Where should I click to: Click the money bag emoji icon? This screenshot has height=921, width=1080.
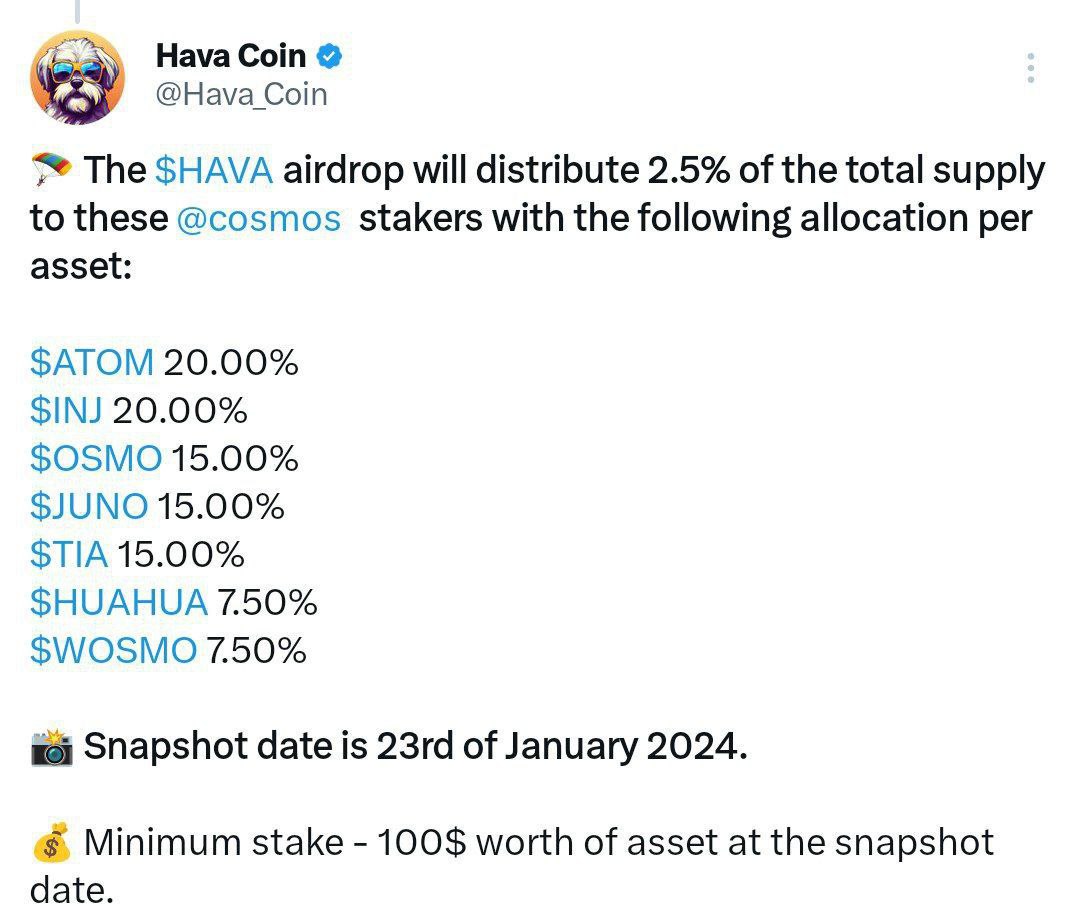(x=52, y=842)
